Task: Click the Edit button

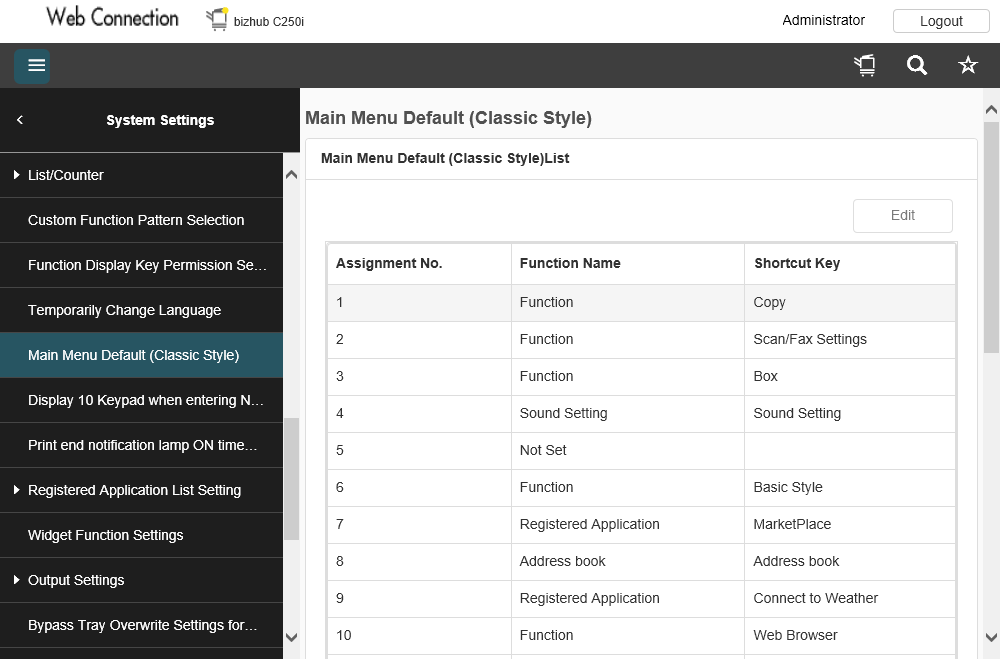Action: pos(902,215)
